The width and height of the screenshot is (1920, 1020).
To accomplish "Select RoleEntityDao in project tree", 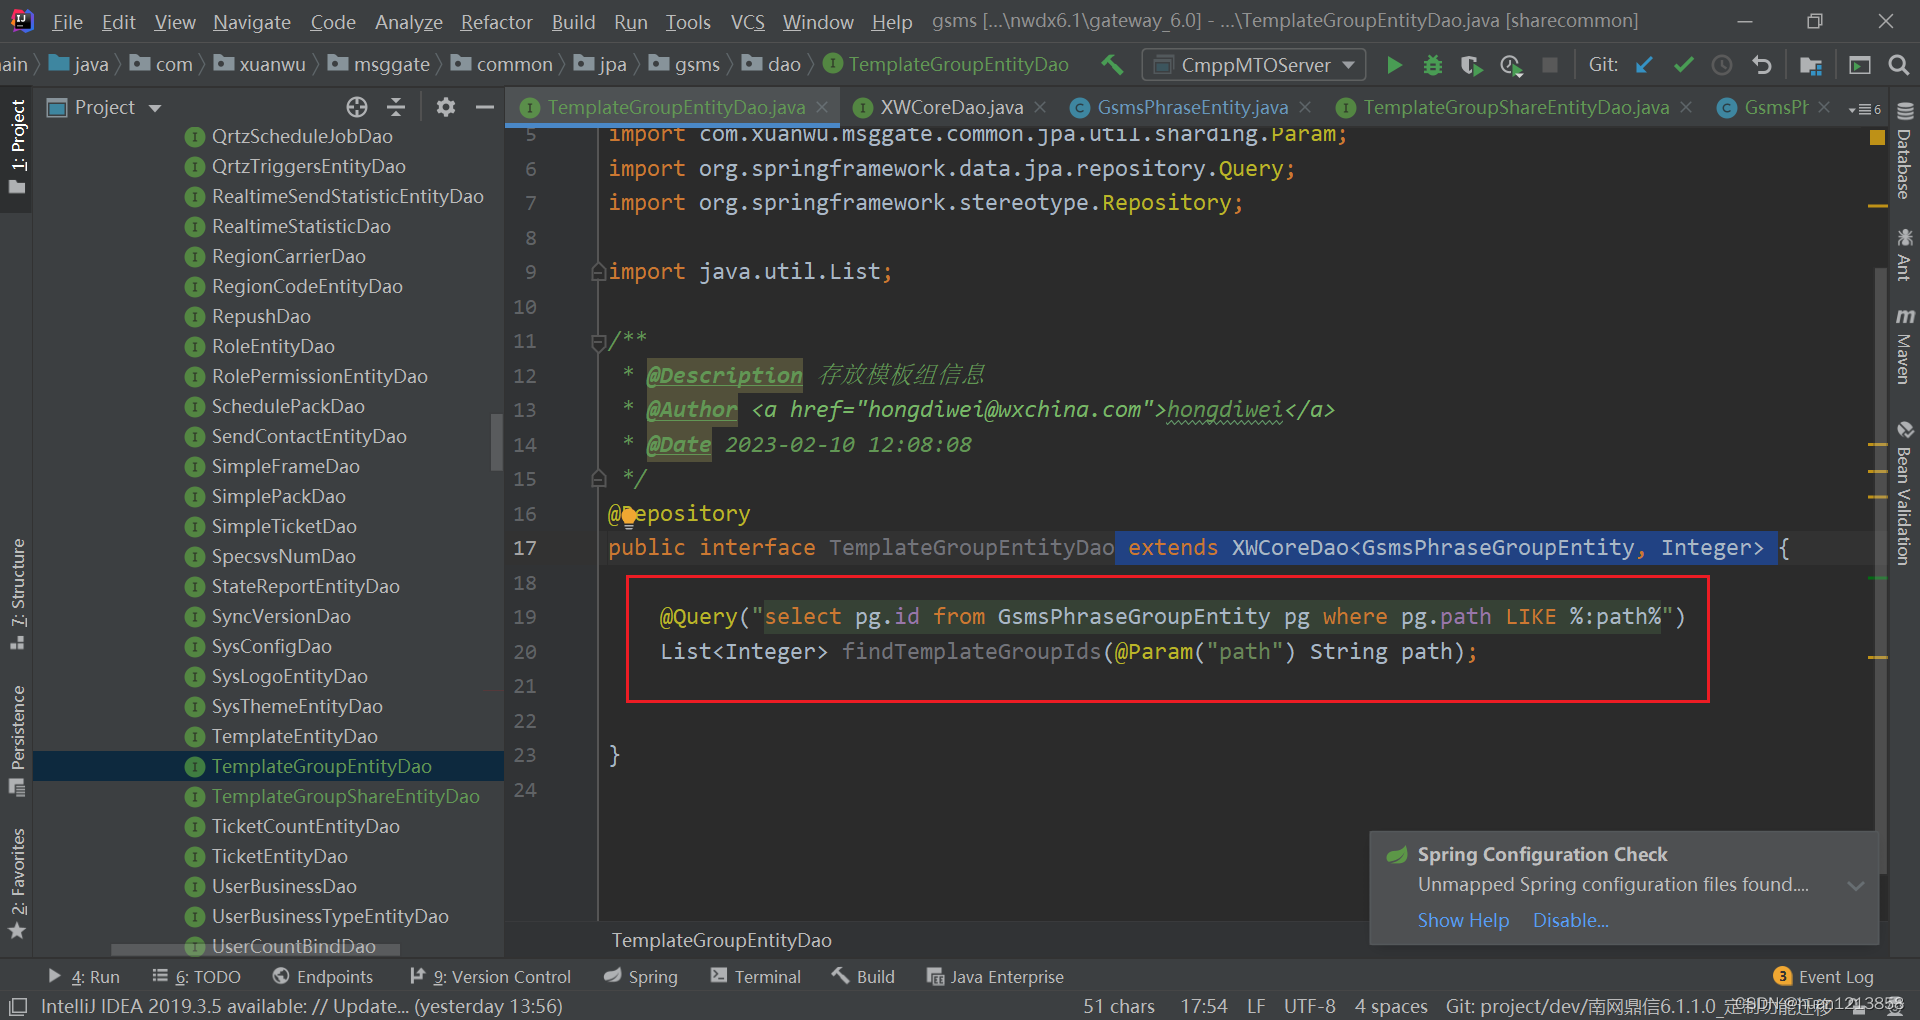I will [273, 347].
